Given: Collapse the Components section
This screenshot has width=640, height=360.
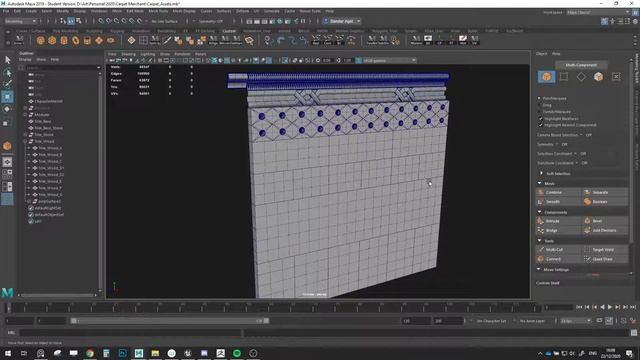Looking at the screenshot, I should point(540,212).
